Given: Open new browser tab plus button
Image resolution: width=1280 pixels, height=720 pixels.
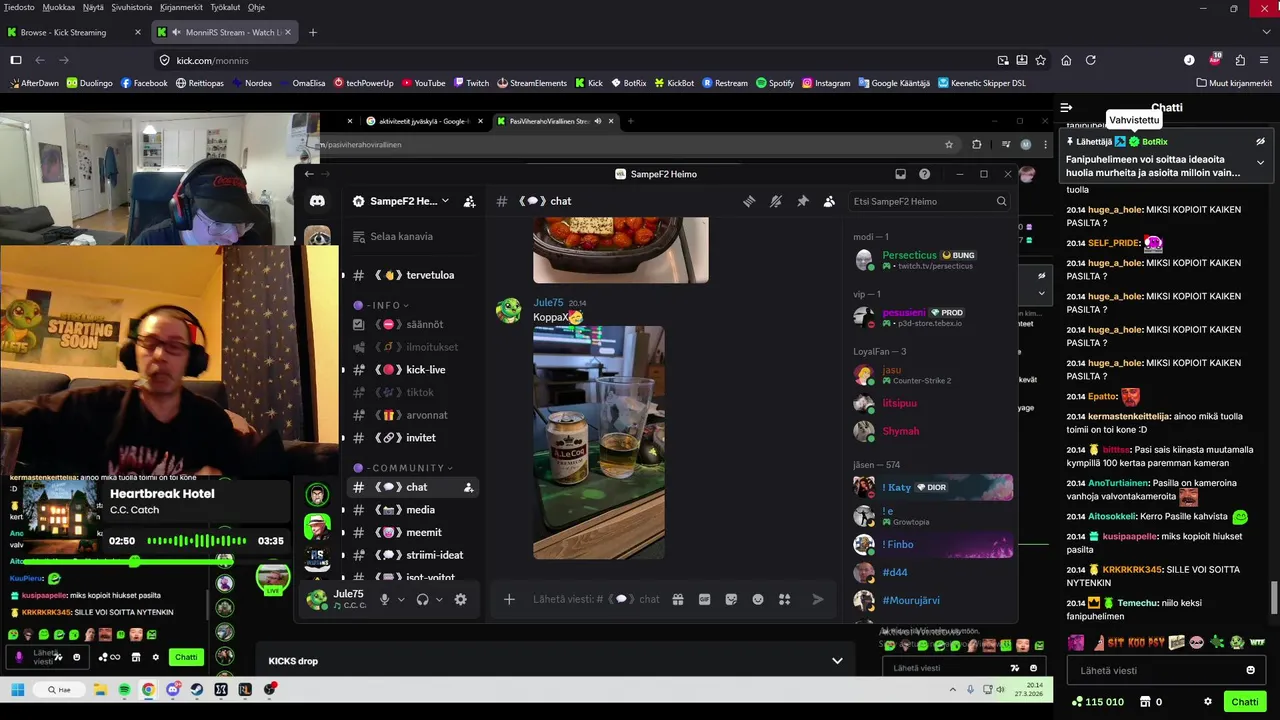Looking at the screenshot, I should 313,32.
